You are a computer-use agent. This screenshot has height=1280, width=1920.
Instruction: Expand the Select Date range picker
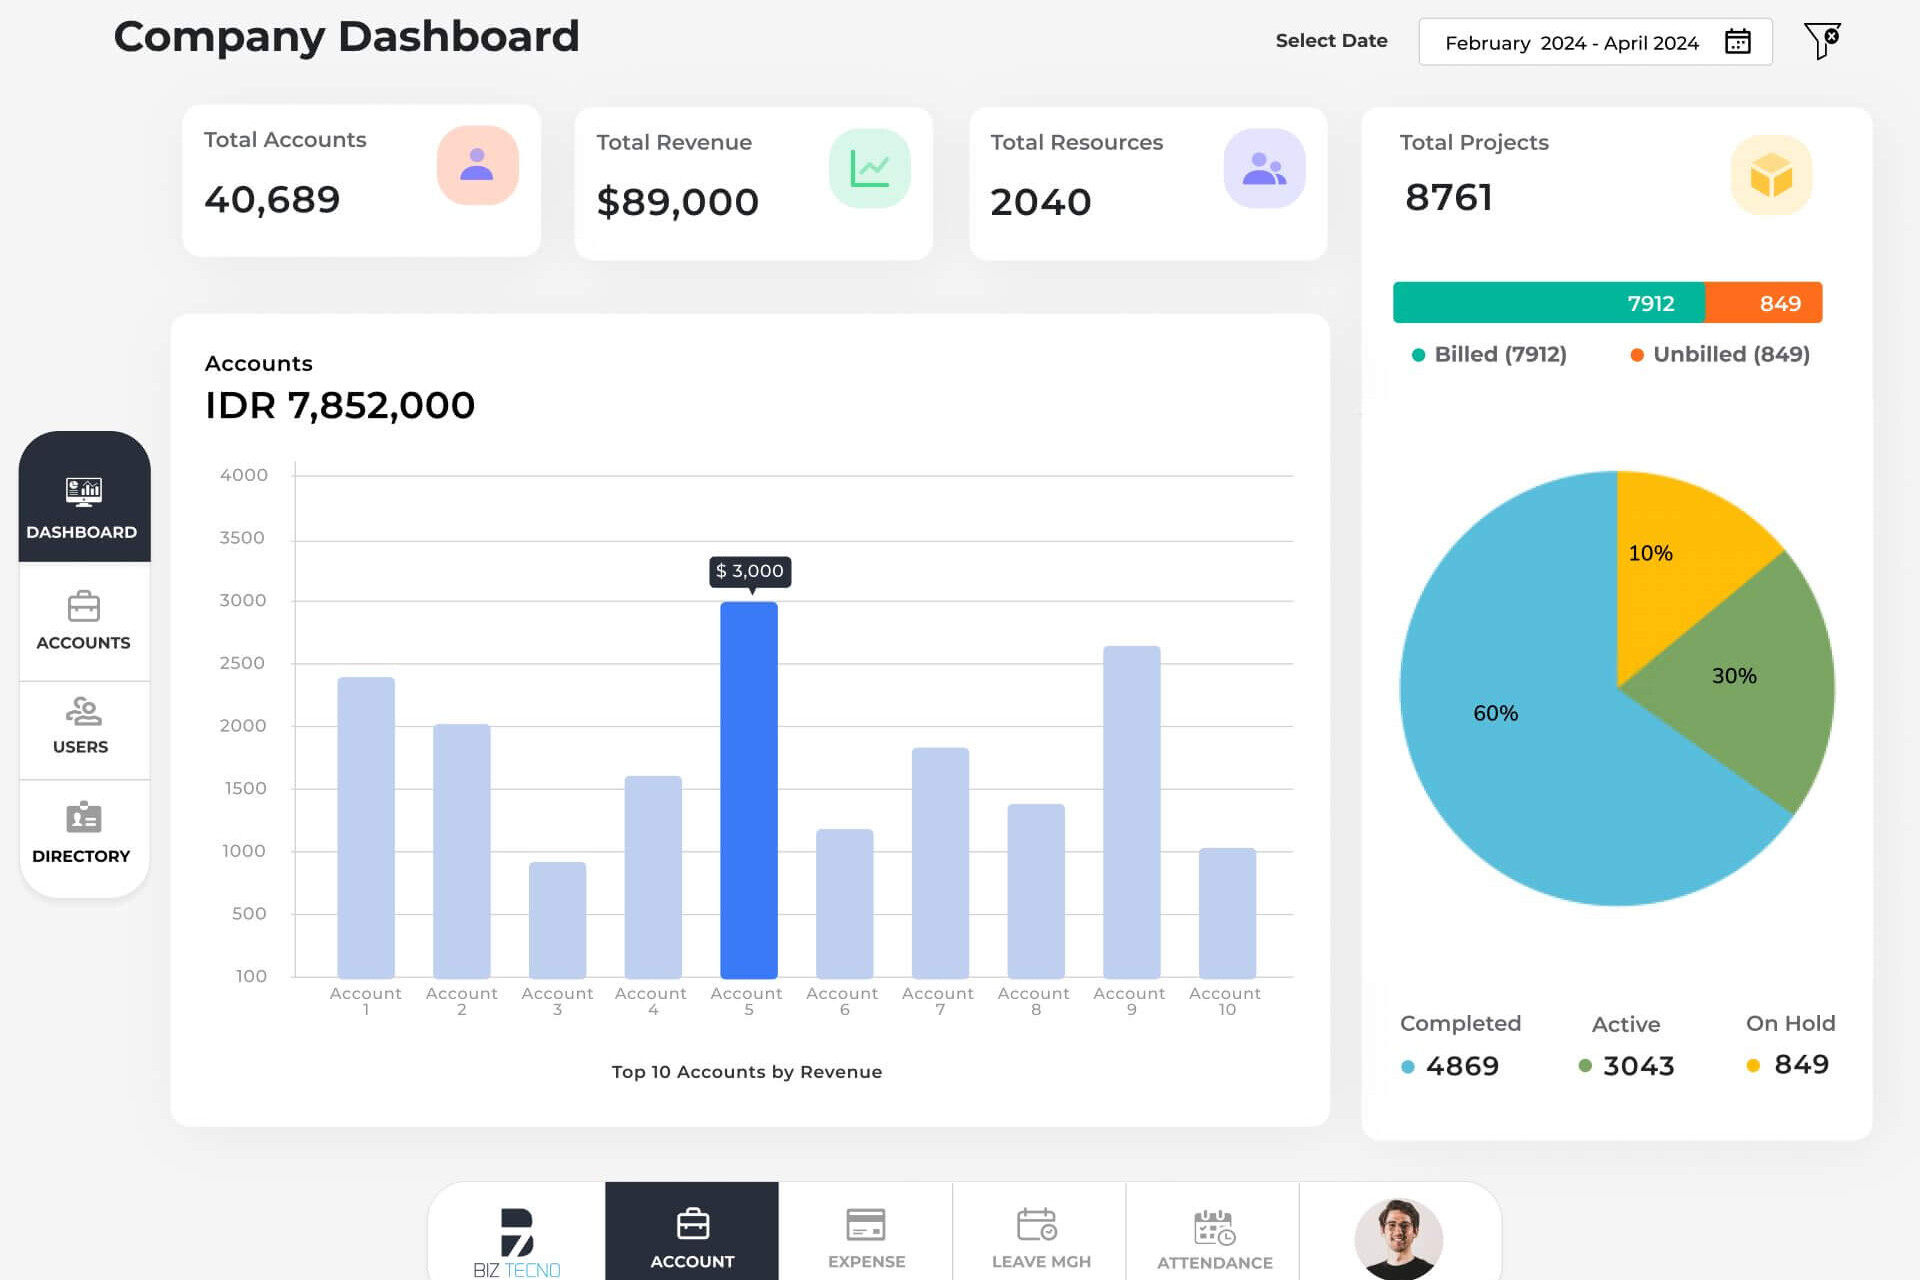point(1571,42)
